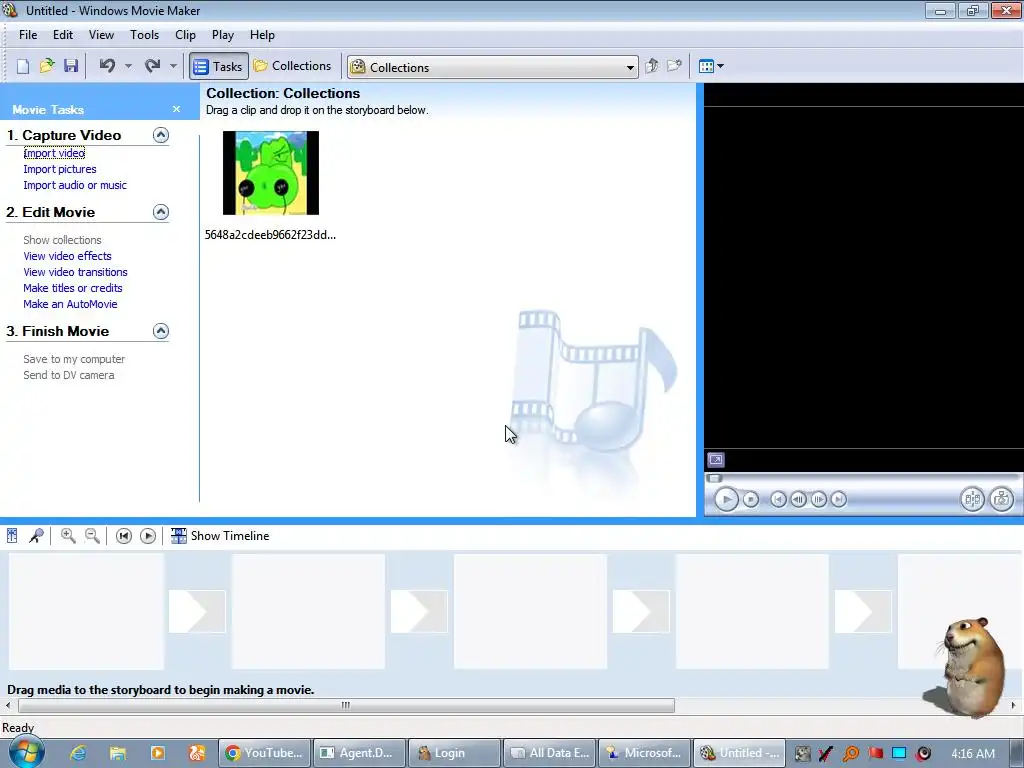Image resolution: width=1024 pixels, height=768 pixels.
Task: Create a new collection folder
Action: (674, 66)
